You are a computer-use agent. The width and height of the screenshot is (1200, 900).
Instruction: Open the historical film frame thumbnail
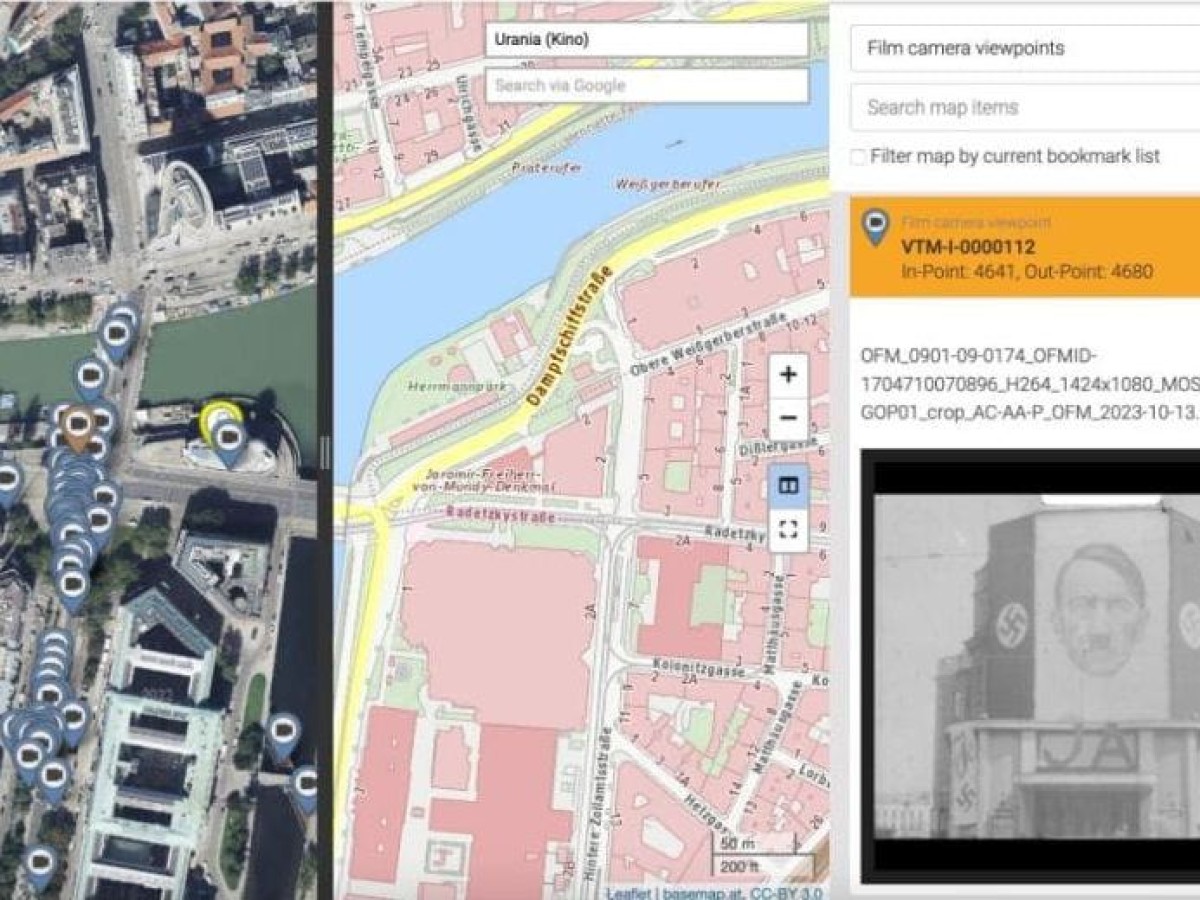(x=1035, y=665)
